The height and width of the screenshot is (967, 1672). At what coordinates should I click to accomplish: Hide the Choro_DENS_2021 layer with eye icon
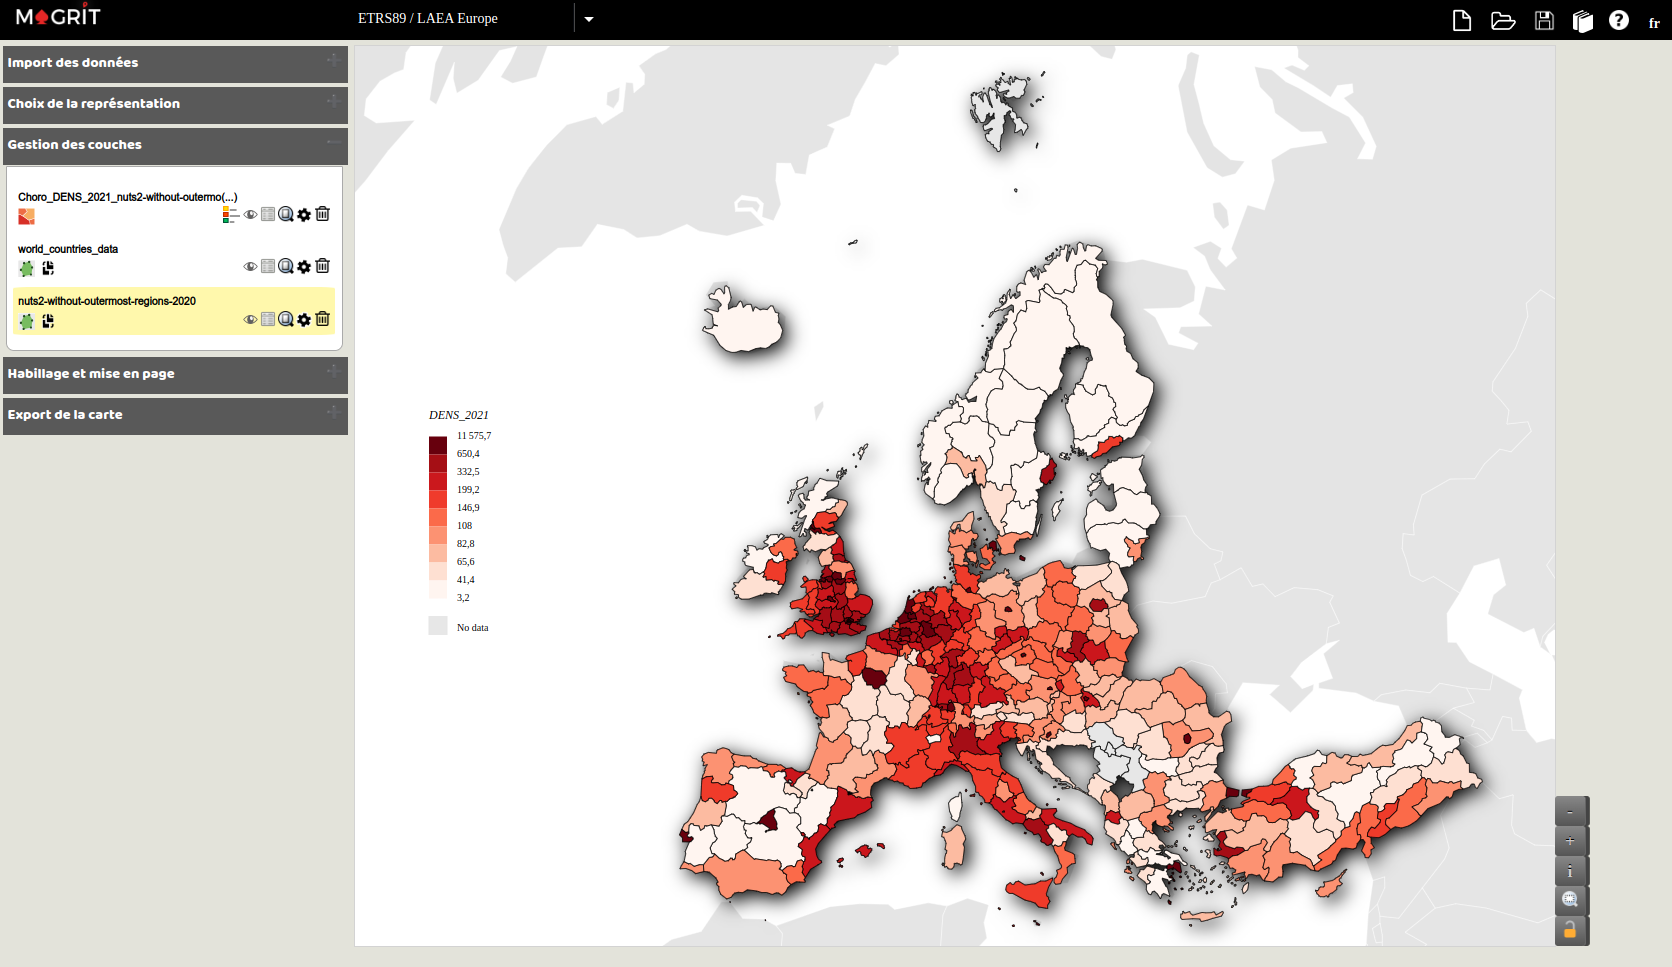pyautogui.click(x=250, y=214)
